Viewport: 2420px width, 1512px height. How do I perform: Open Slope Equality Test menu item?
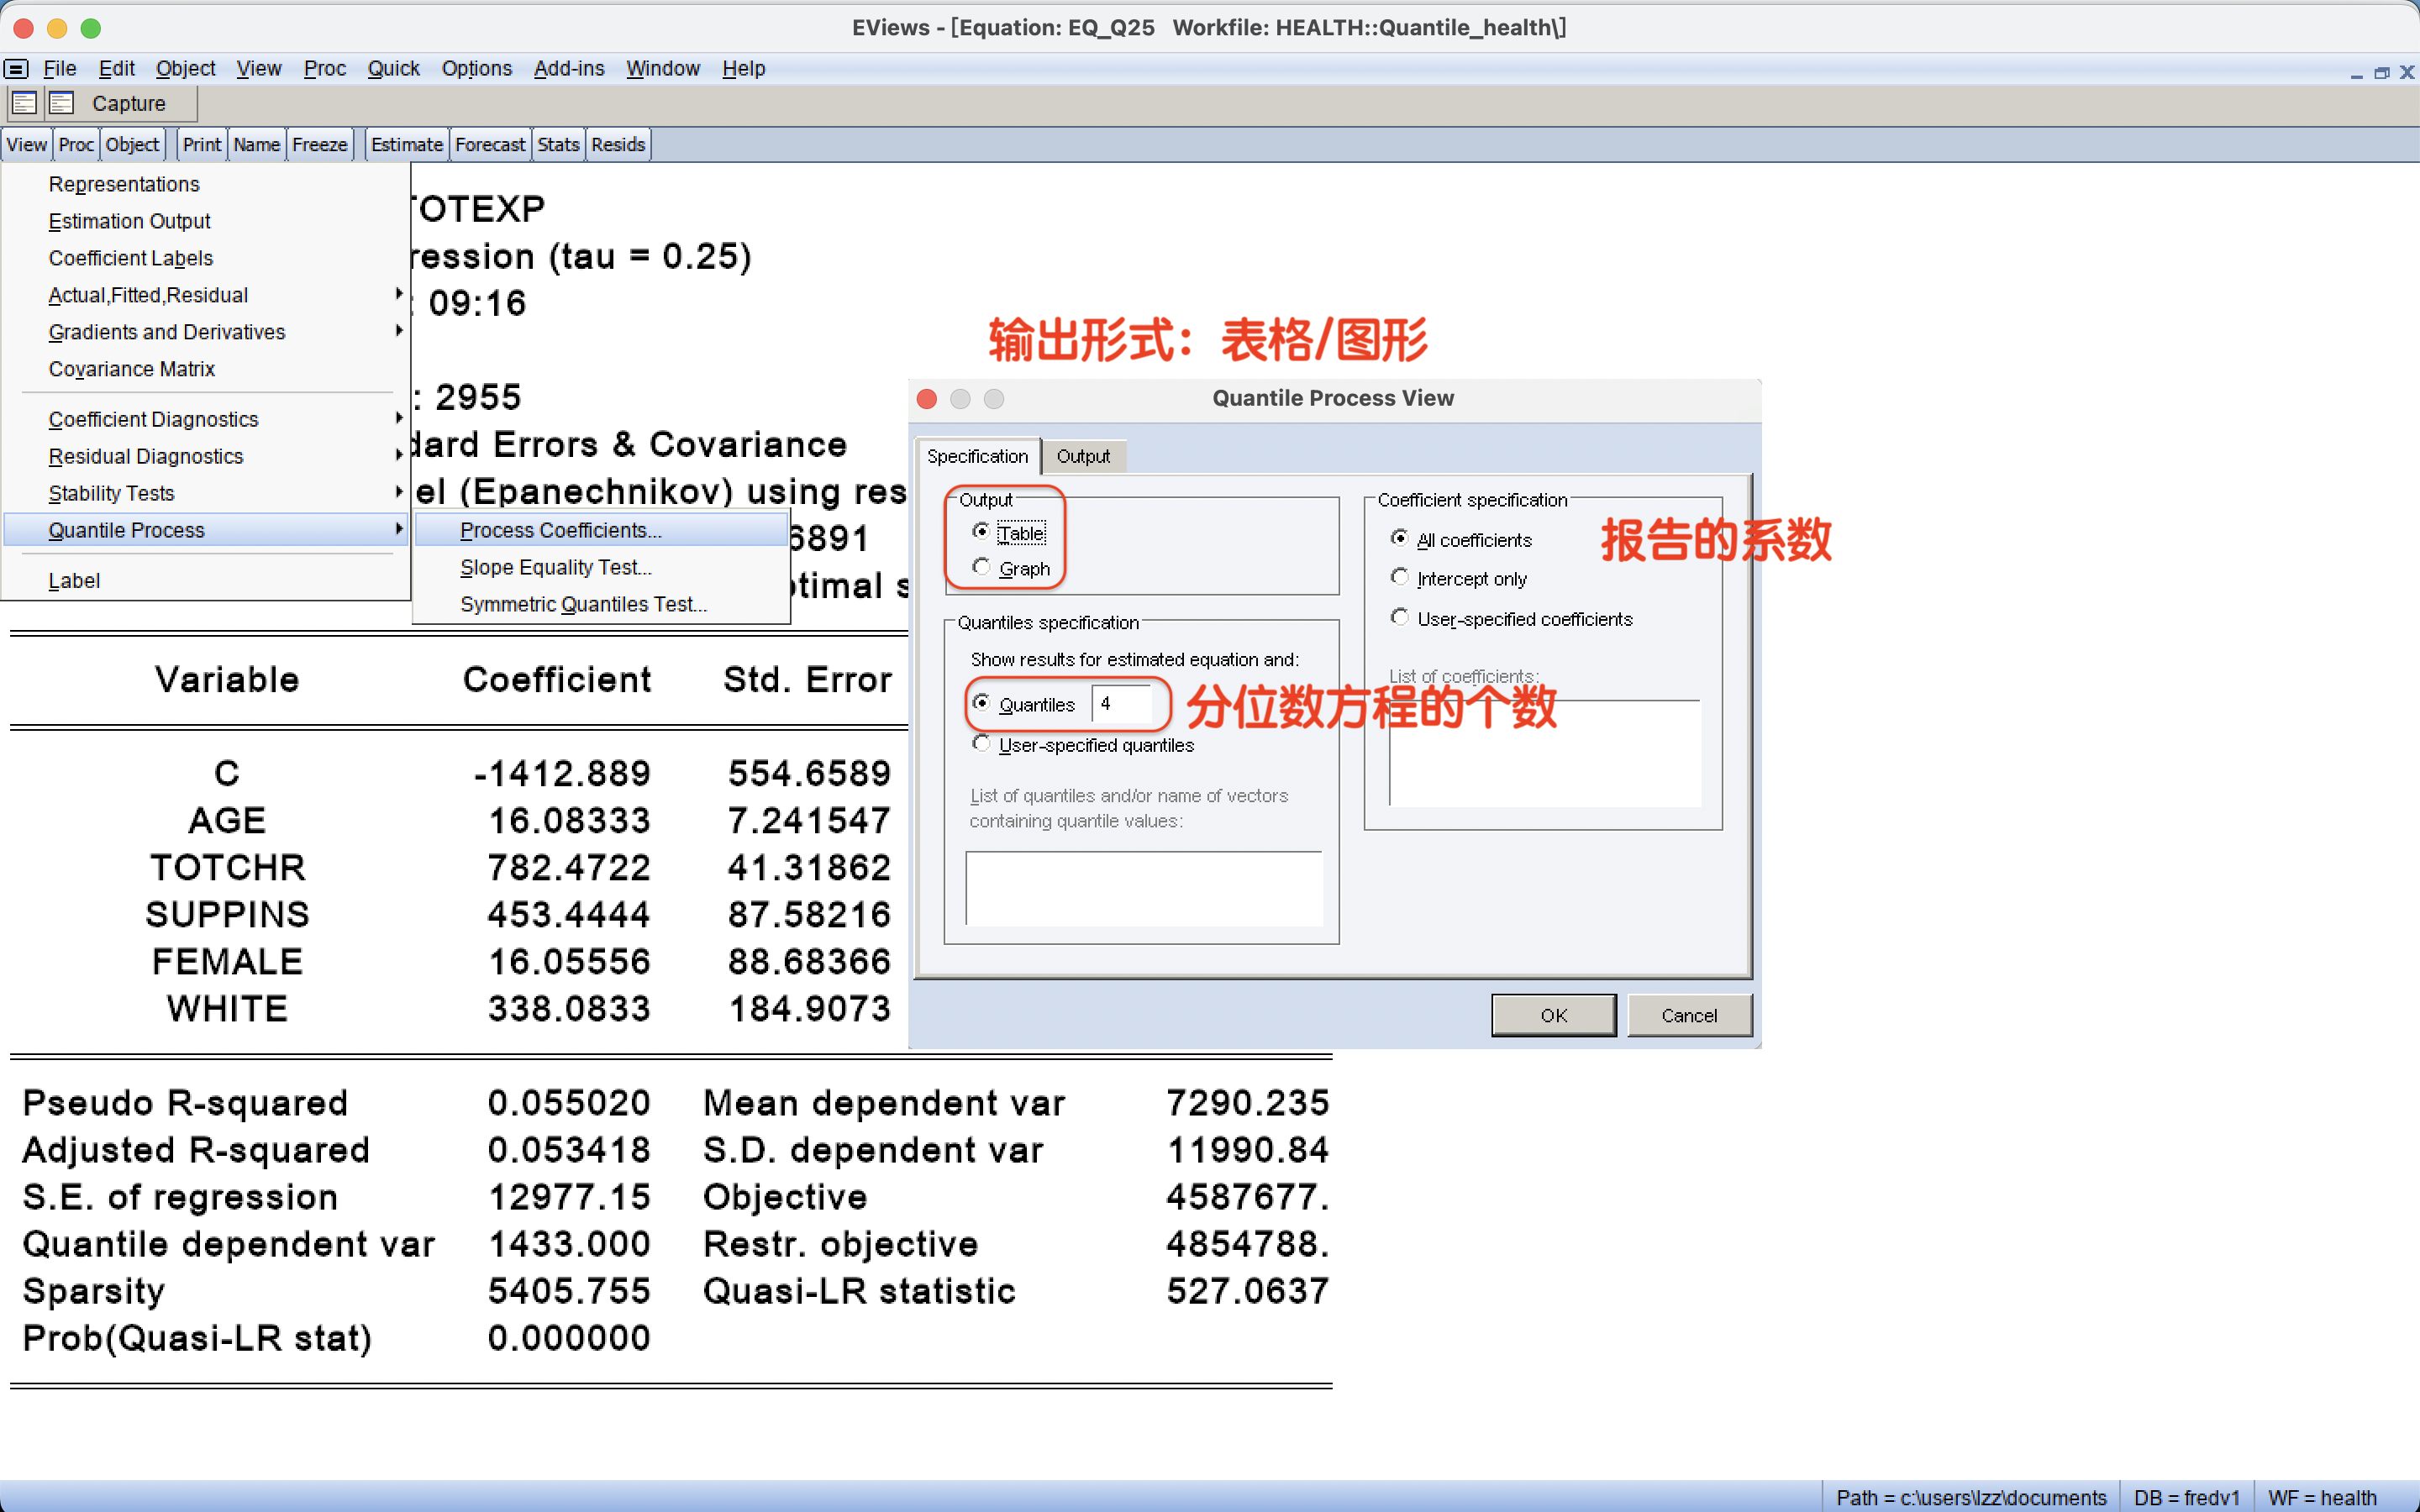click(x=555, y=567)
